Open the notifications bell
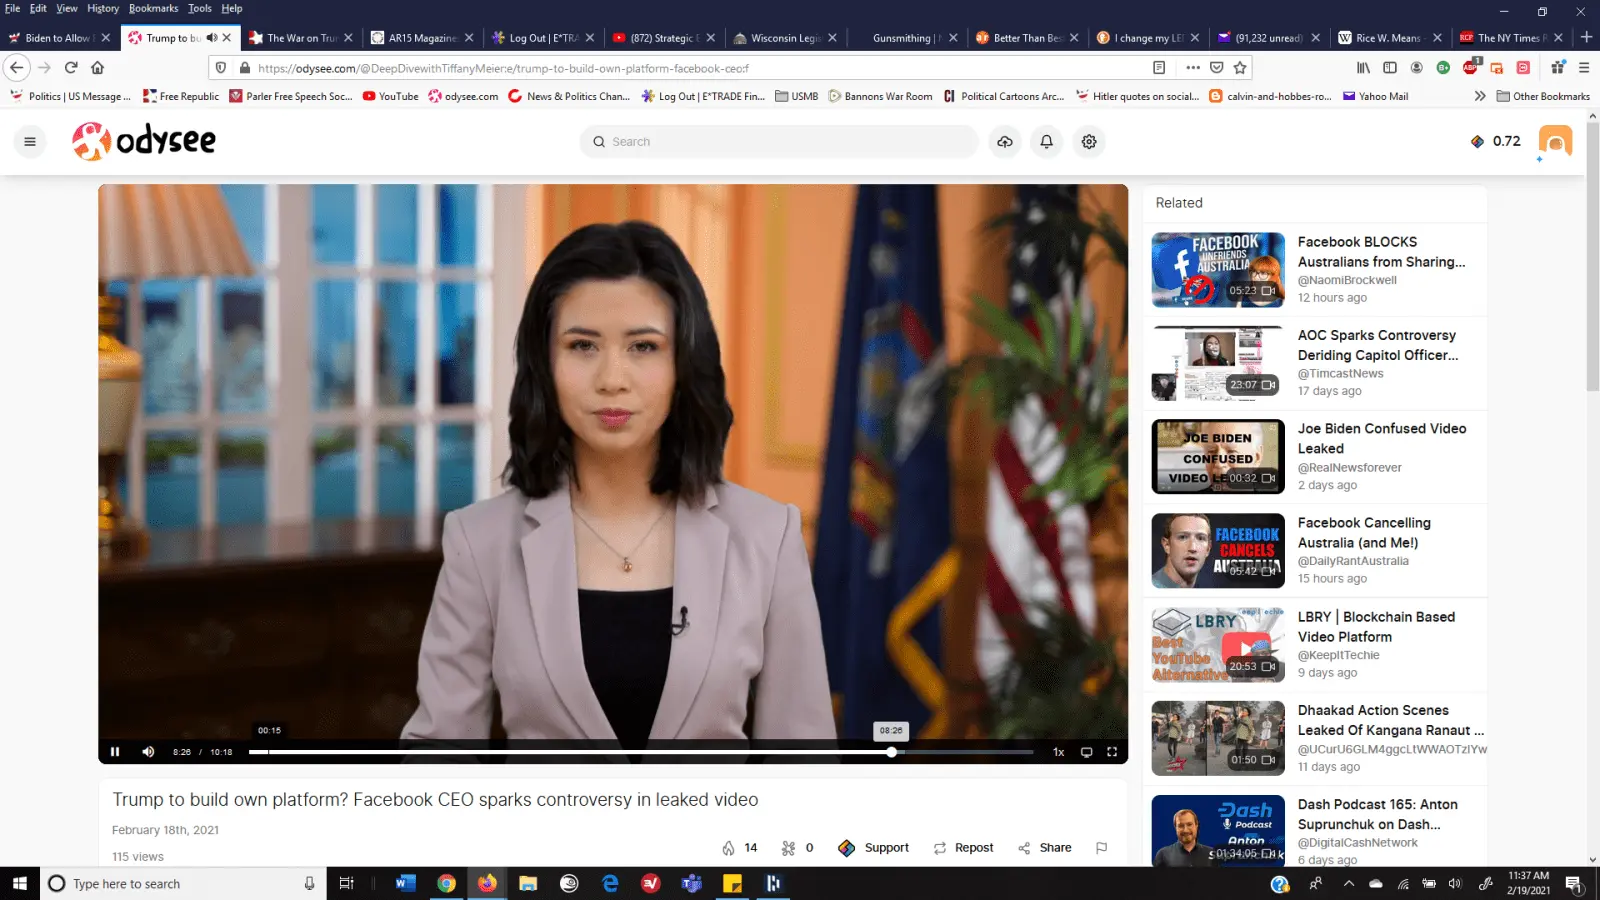 pyautogui.click(x=1047, y=142)
